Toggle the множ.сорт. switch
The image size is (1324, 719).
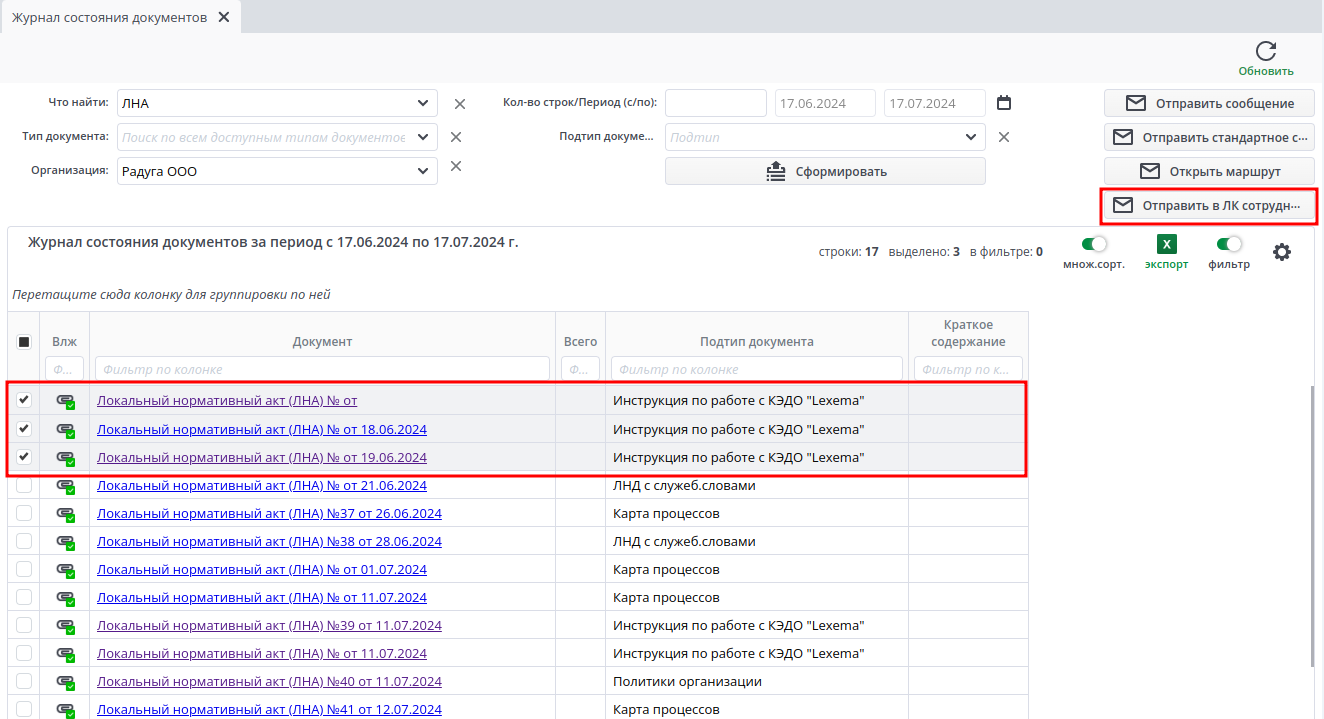click(1095, 244)
